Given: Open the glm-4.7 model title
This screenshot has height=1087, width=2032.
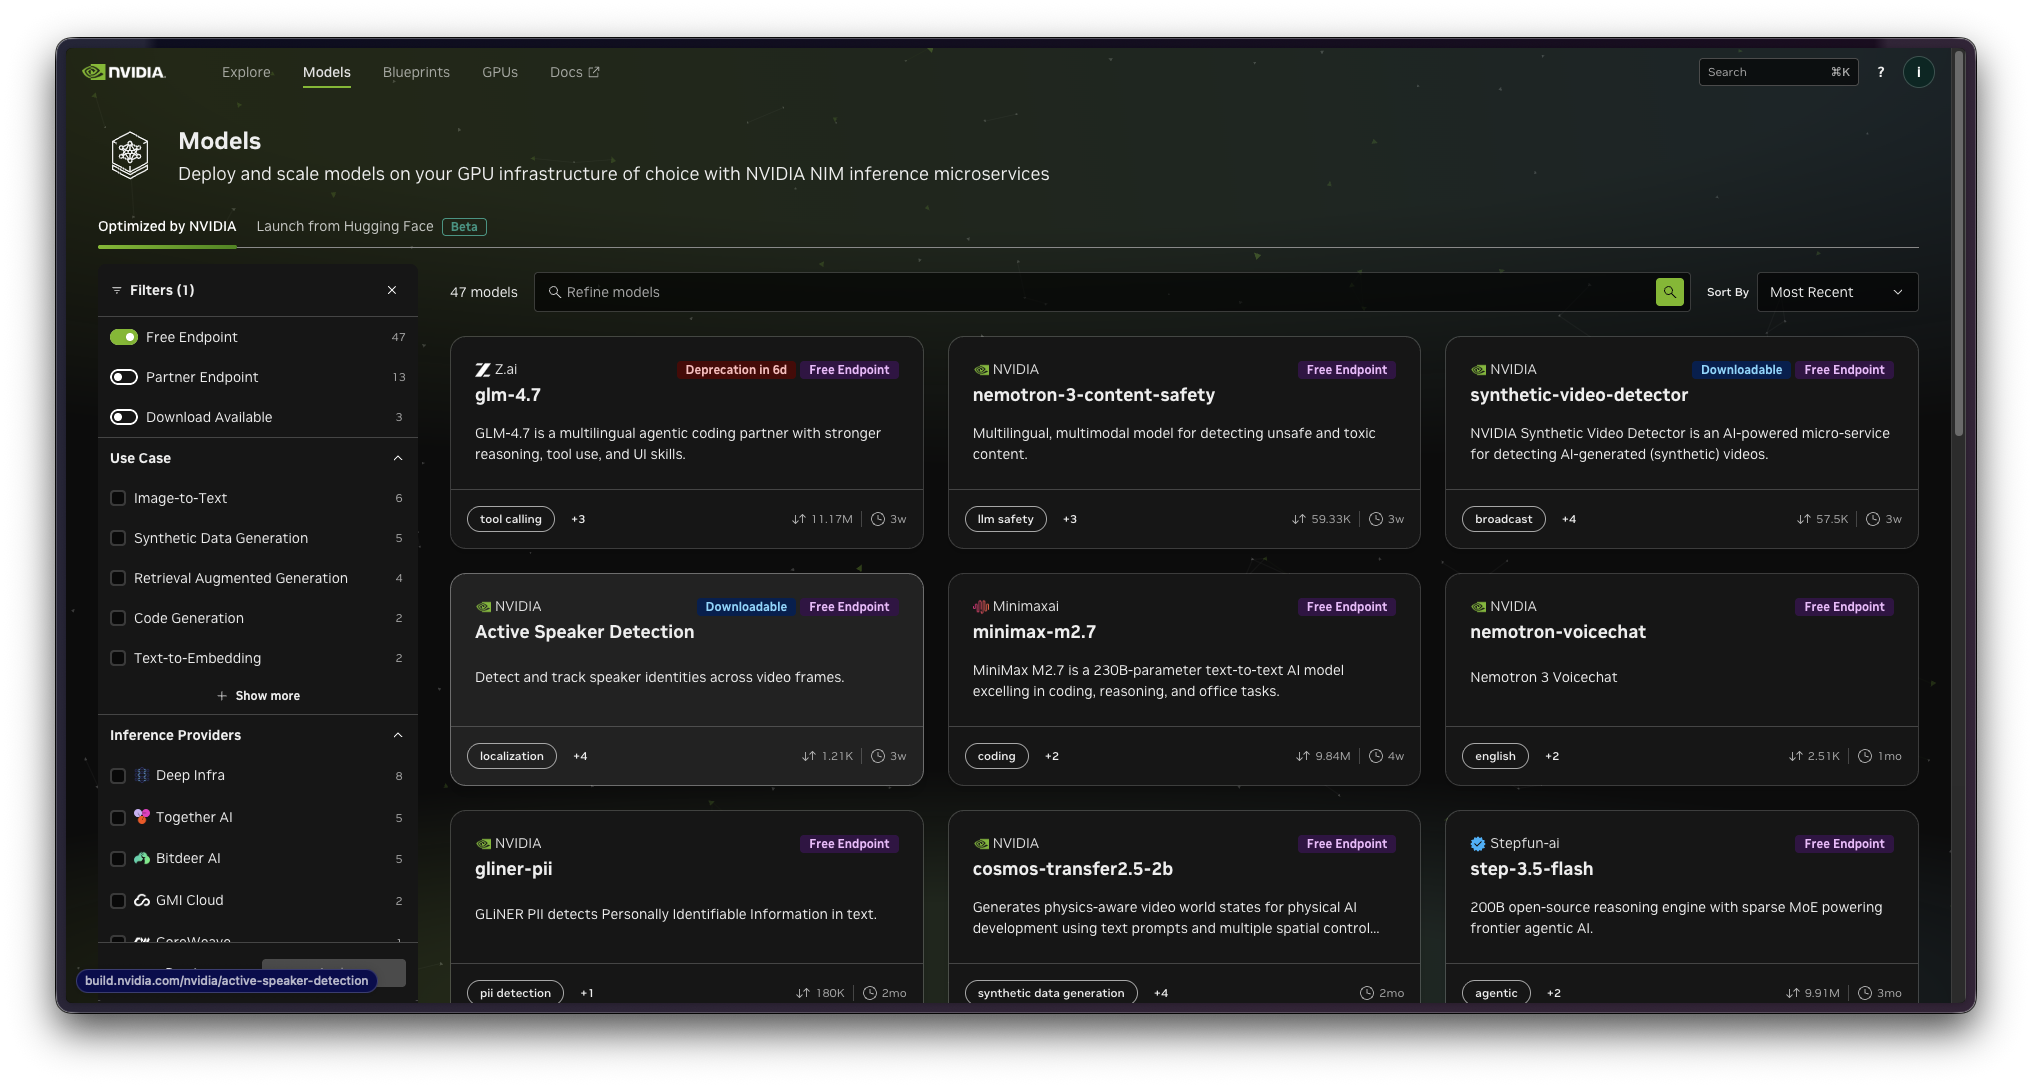Looking at the screenshot, I should 508,395.
